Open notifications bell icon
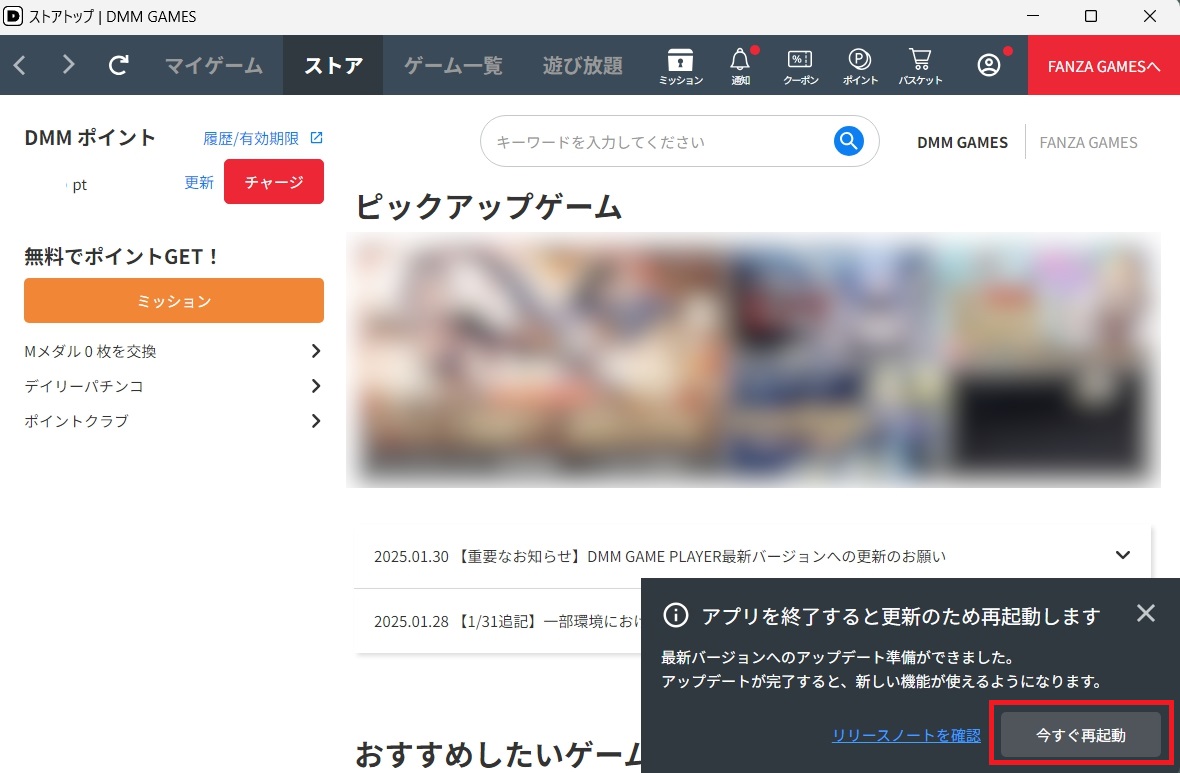1180x773 pixels. (x=741, y=66)
